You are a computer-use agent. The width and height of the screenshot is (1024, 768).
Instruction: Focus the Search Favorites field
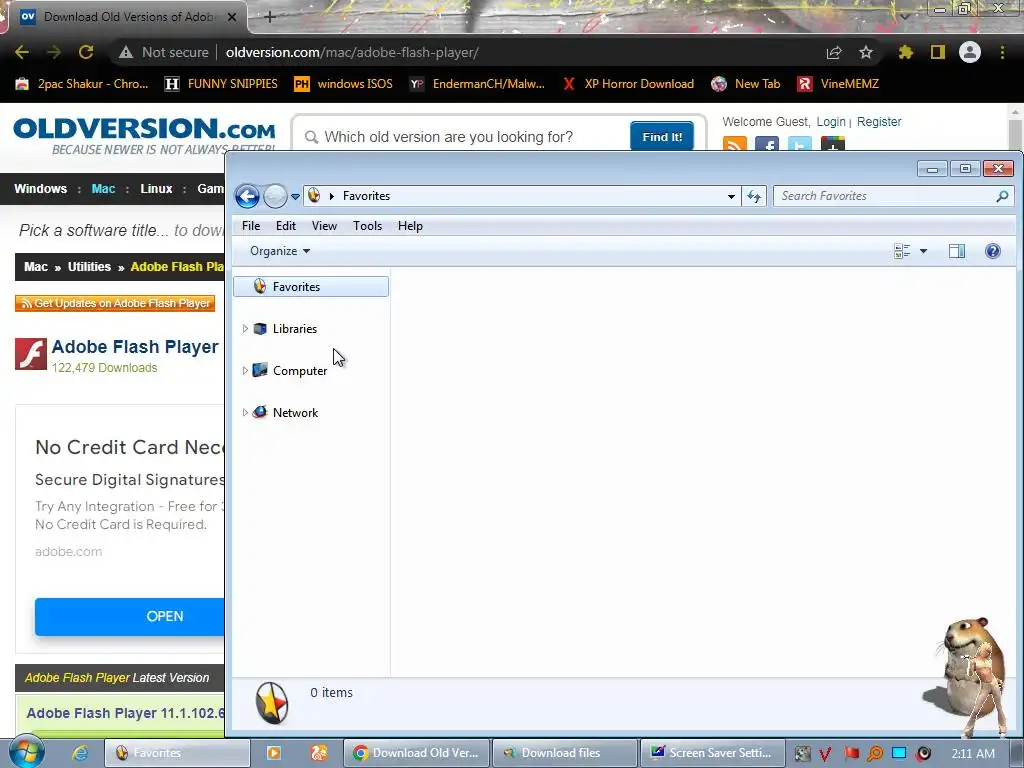click(x=893, y=196)
